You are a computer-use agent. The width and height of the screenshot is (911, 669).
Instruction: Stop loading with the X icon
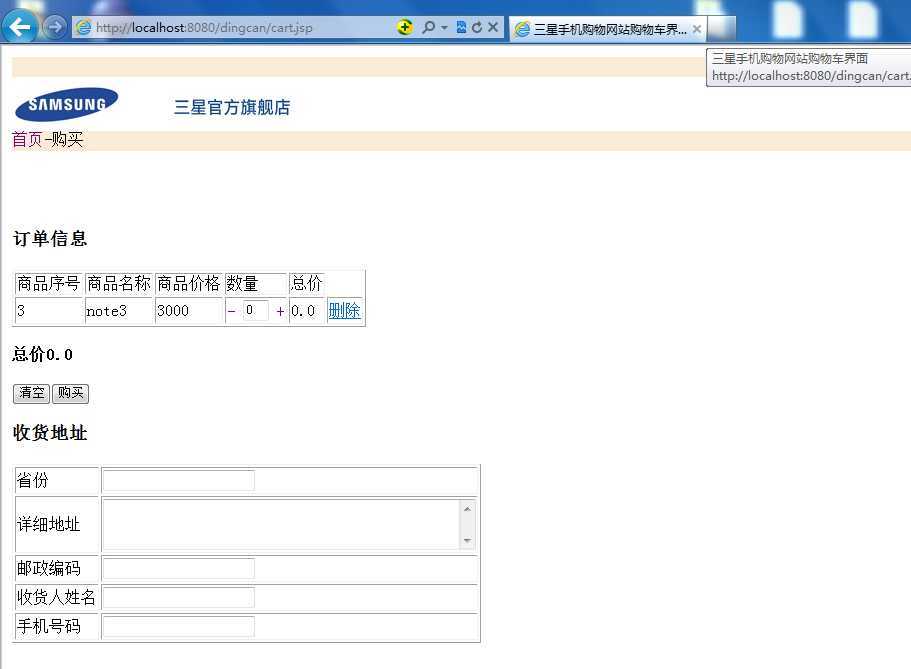493,27
